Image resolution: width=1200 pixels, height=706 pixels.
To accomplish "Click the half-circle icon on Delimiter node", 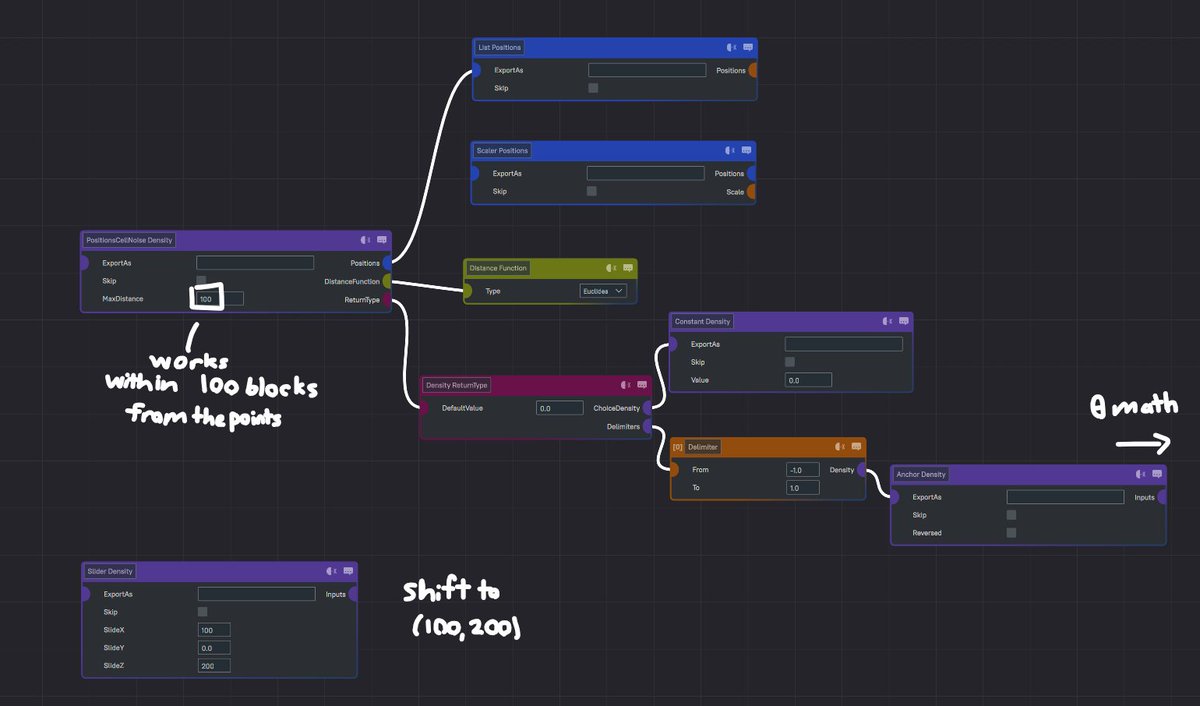I will click(841, 446).
